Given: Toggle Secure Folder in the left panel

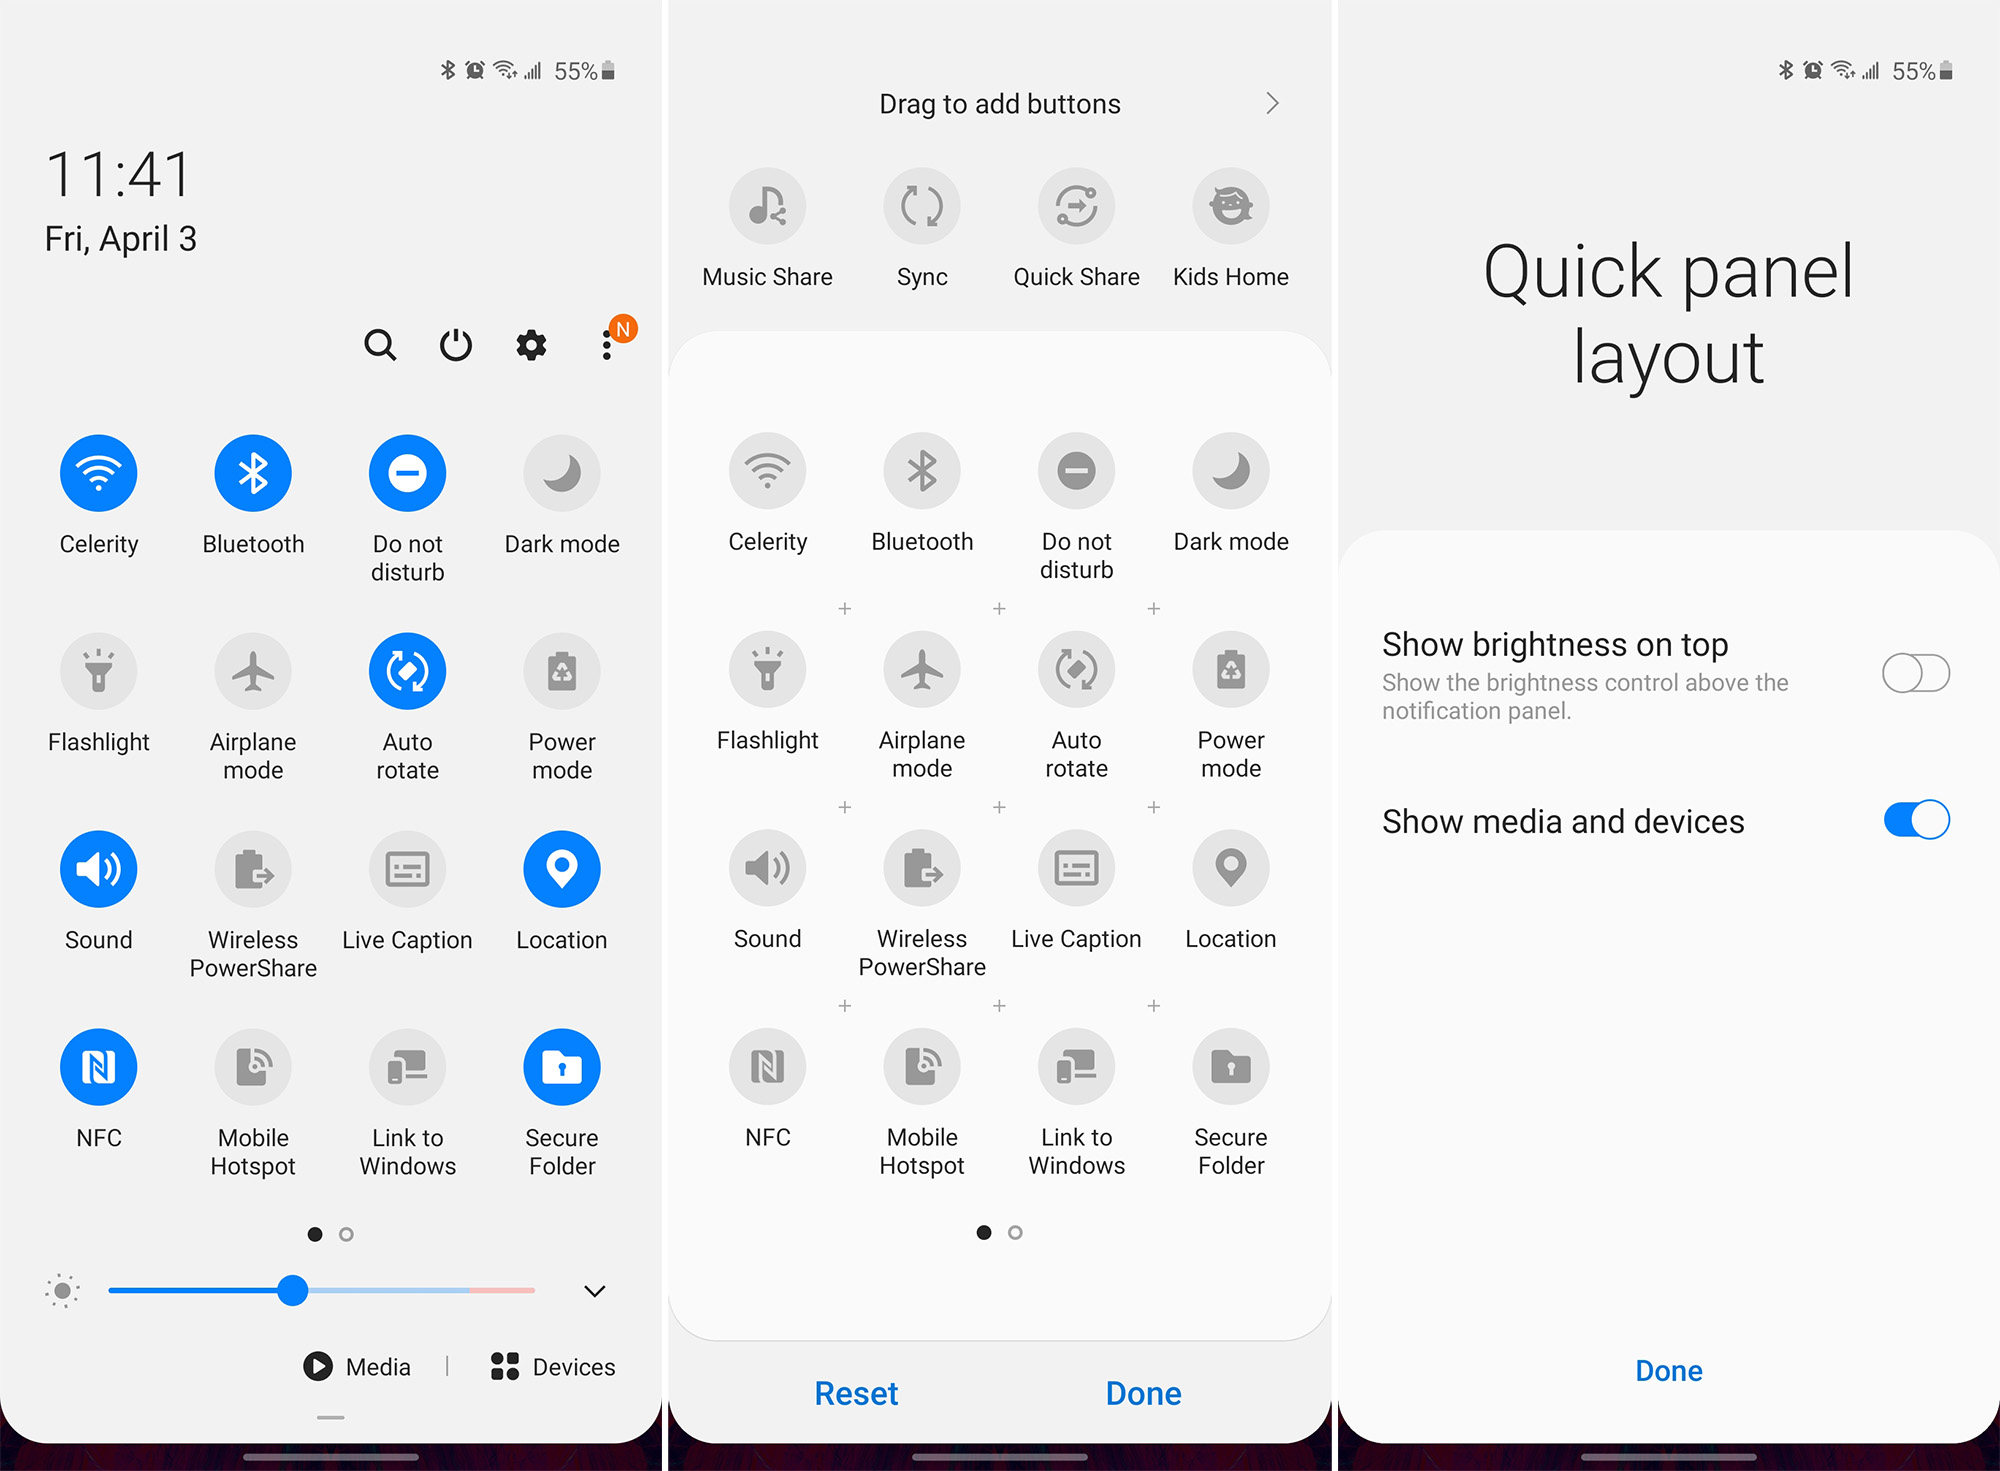Looking at the screenshot, I should pos(562,1067).
